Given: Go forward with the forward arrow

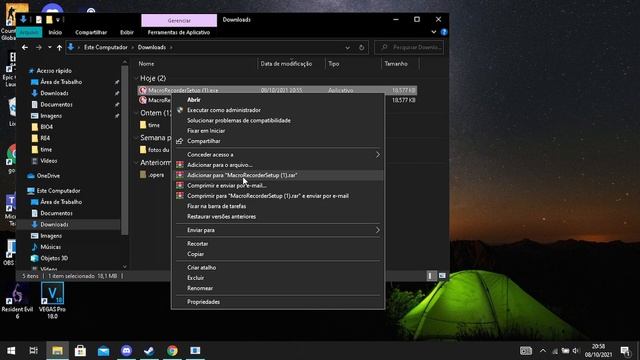Looking at the screenshot, I should (38, 47).
